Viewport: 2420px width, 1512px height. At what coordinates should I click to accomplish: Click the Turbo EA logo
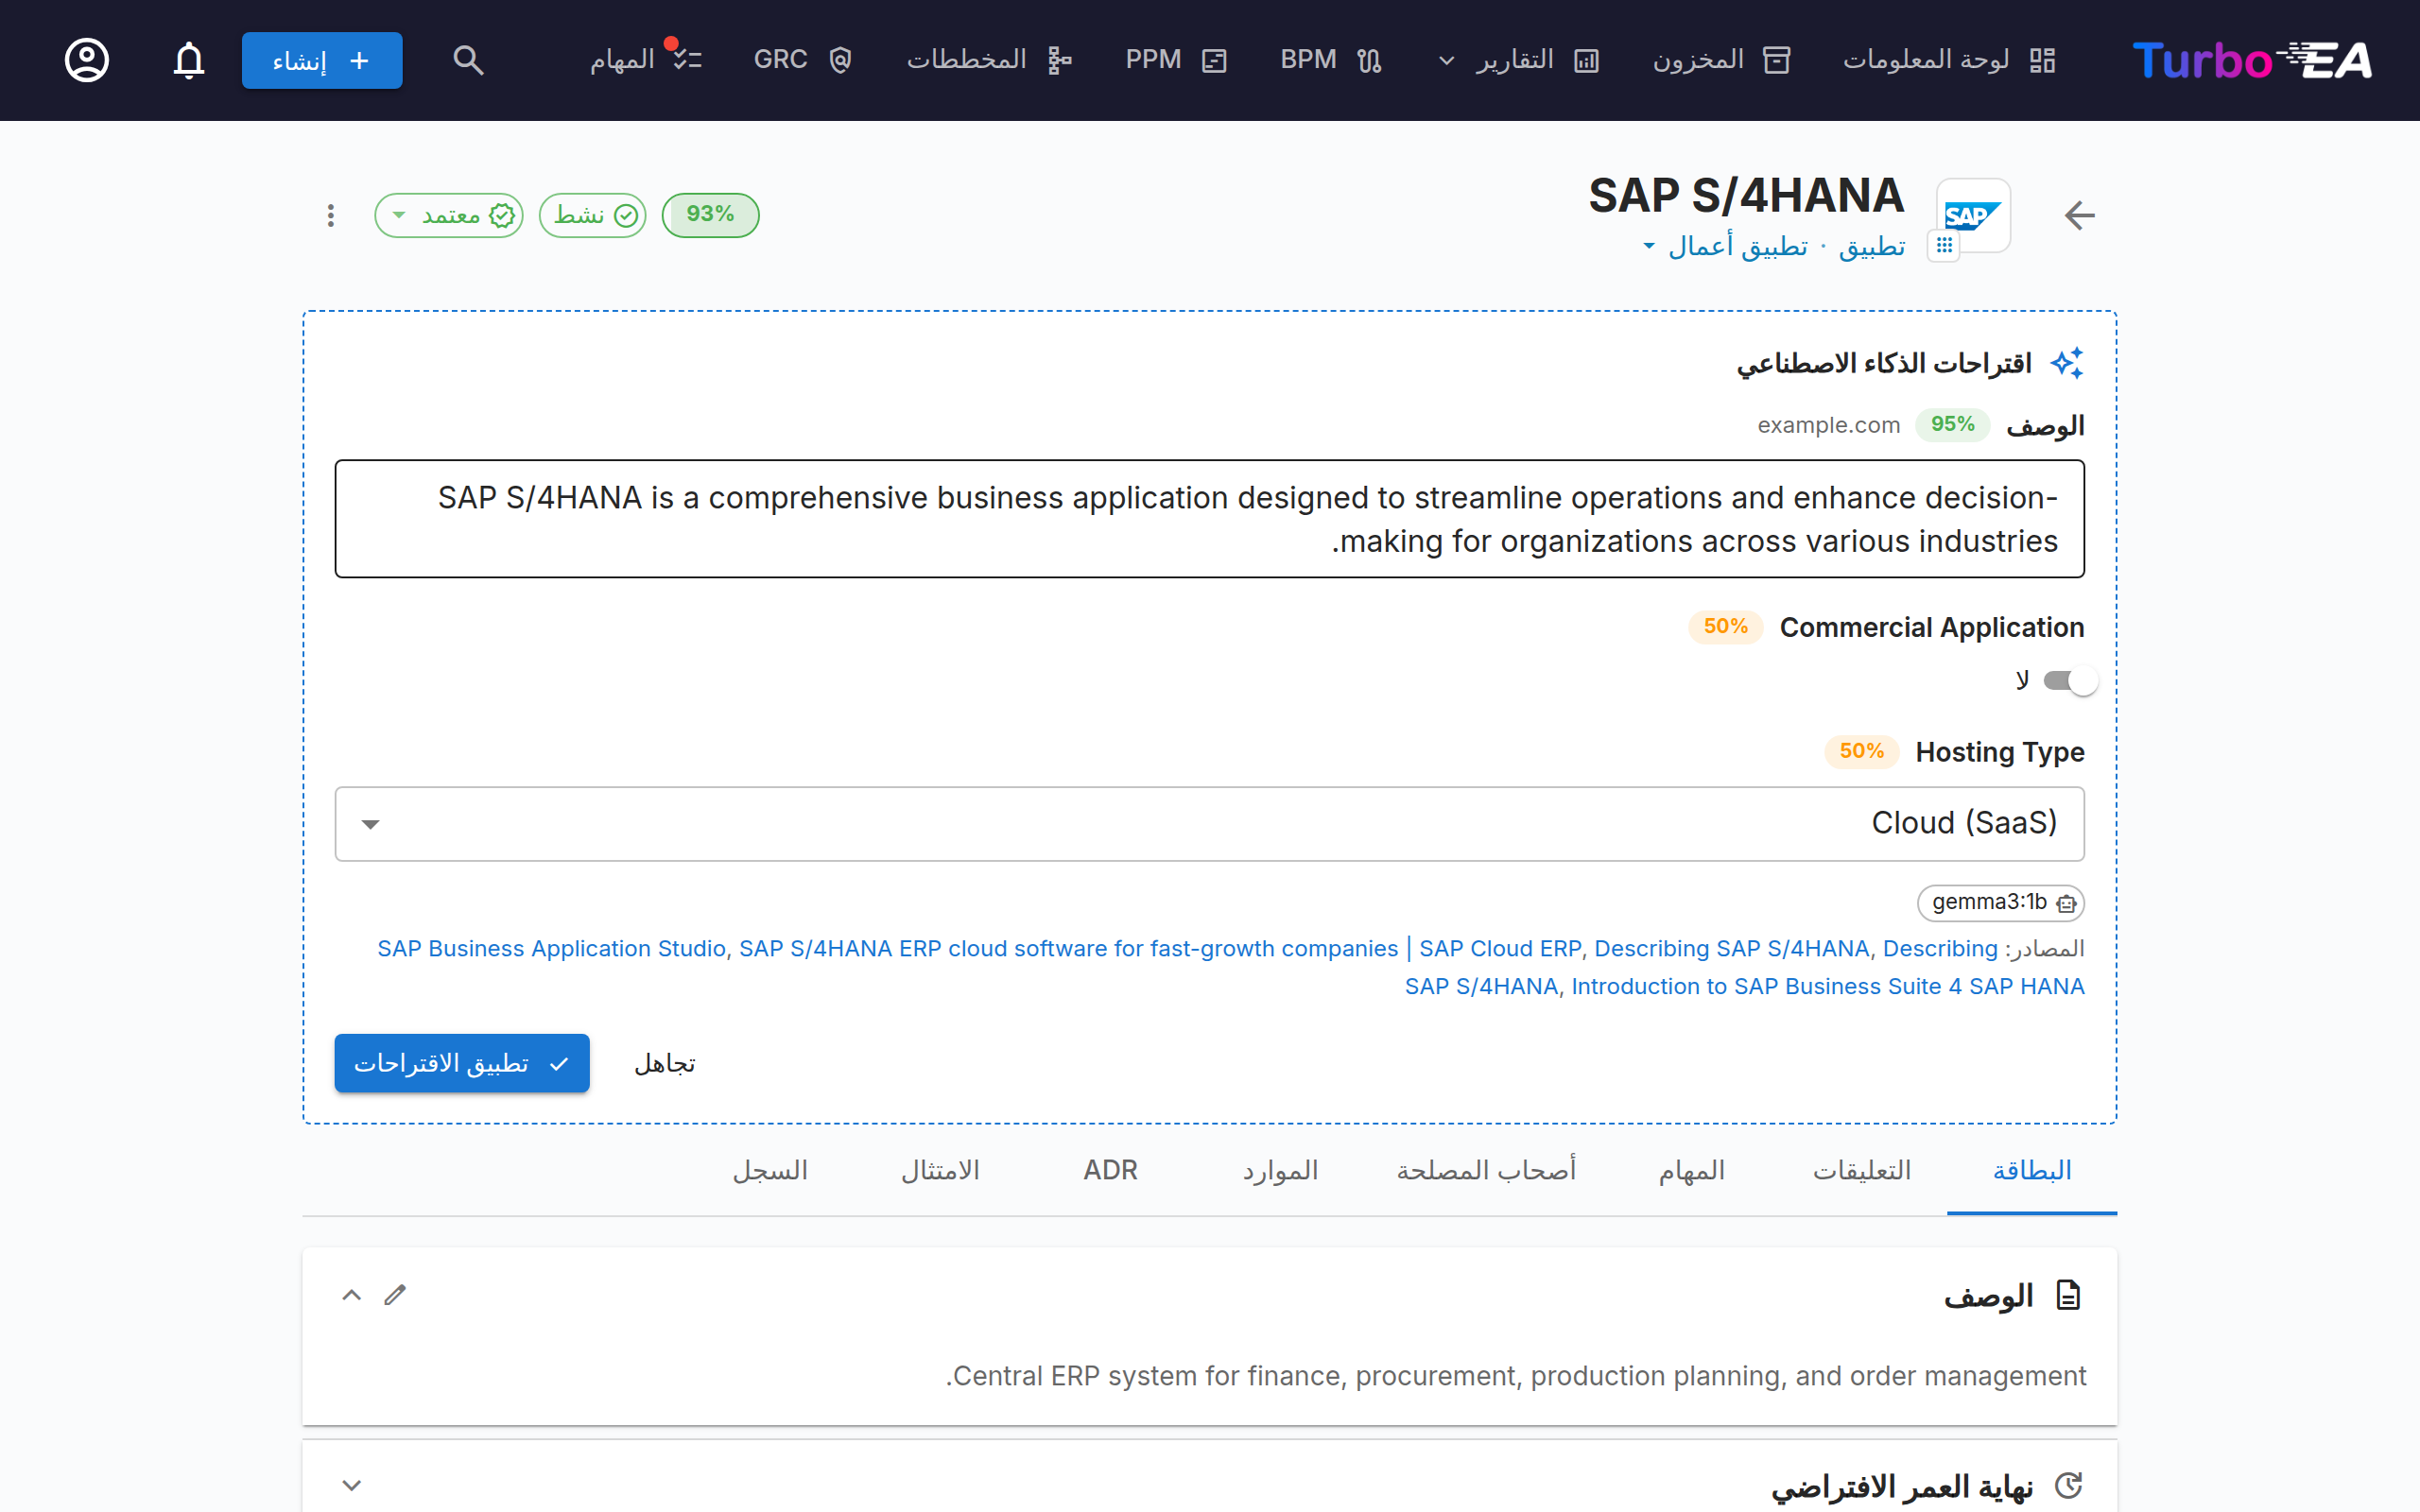(x=2251, y=60)
